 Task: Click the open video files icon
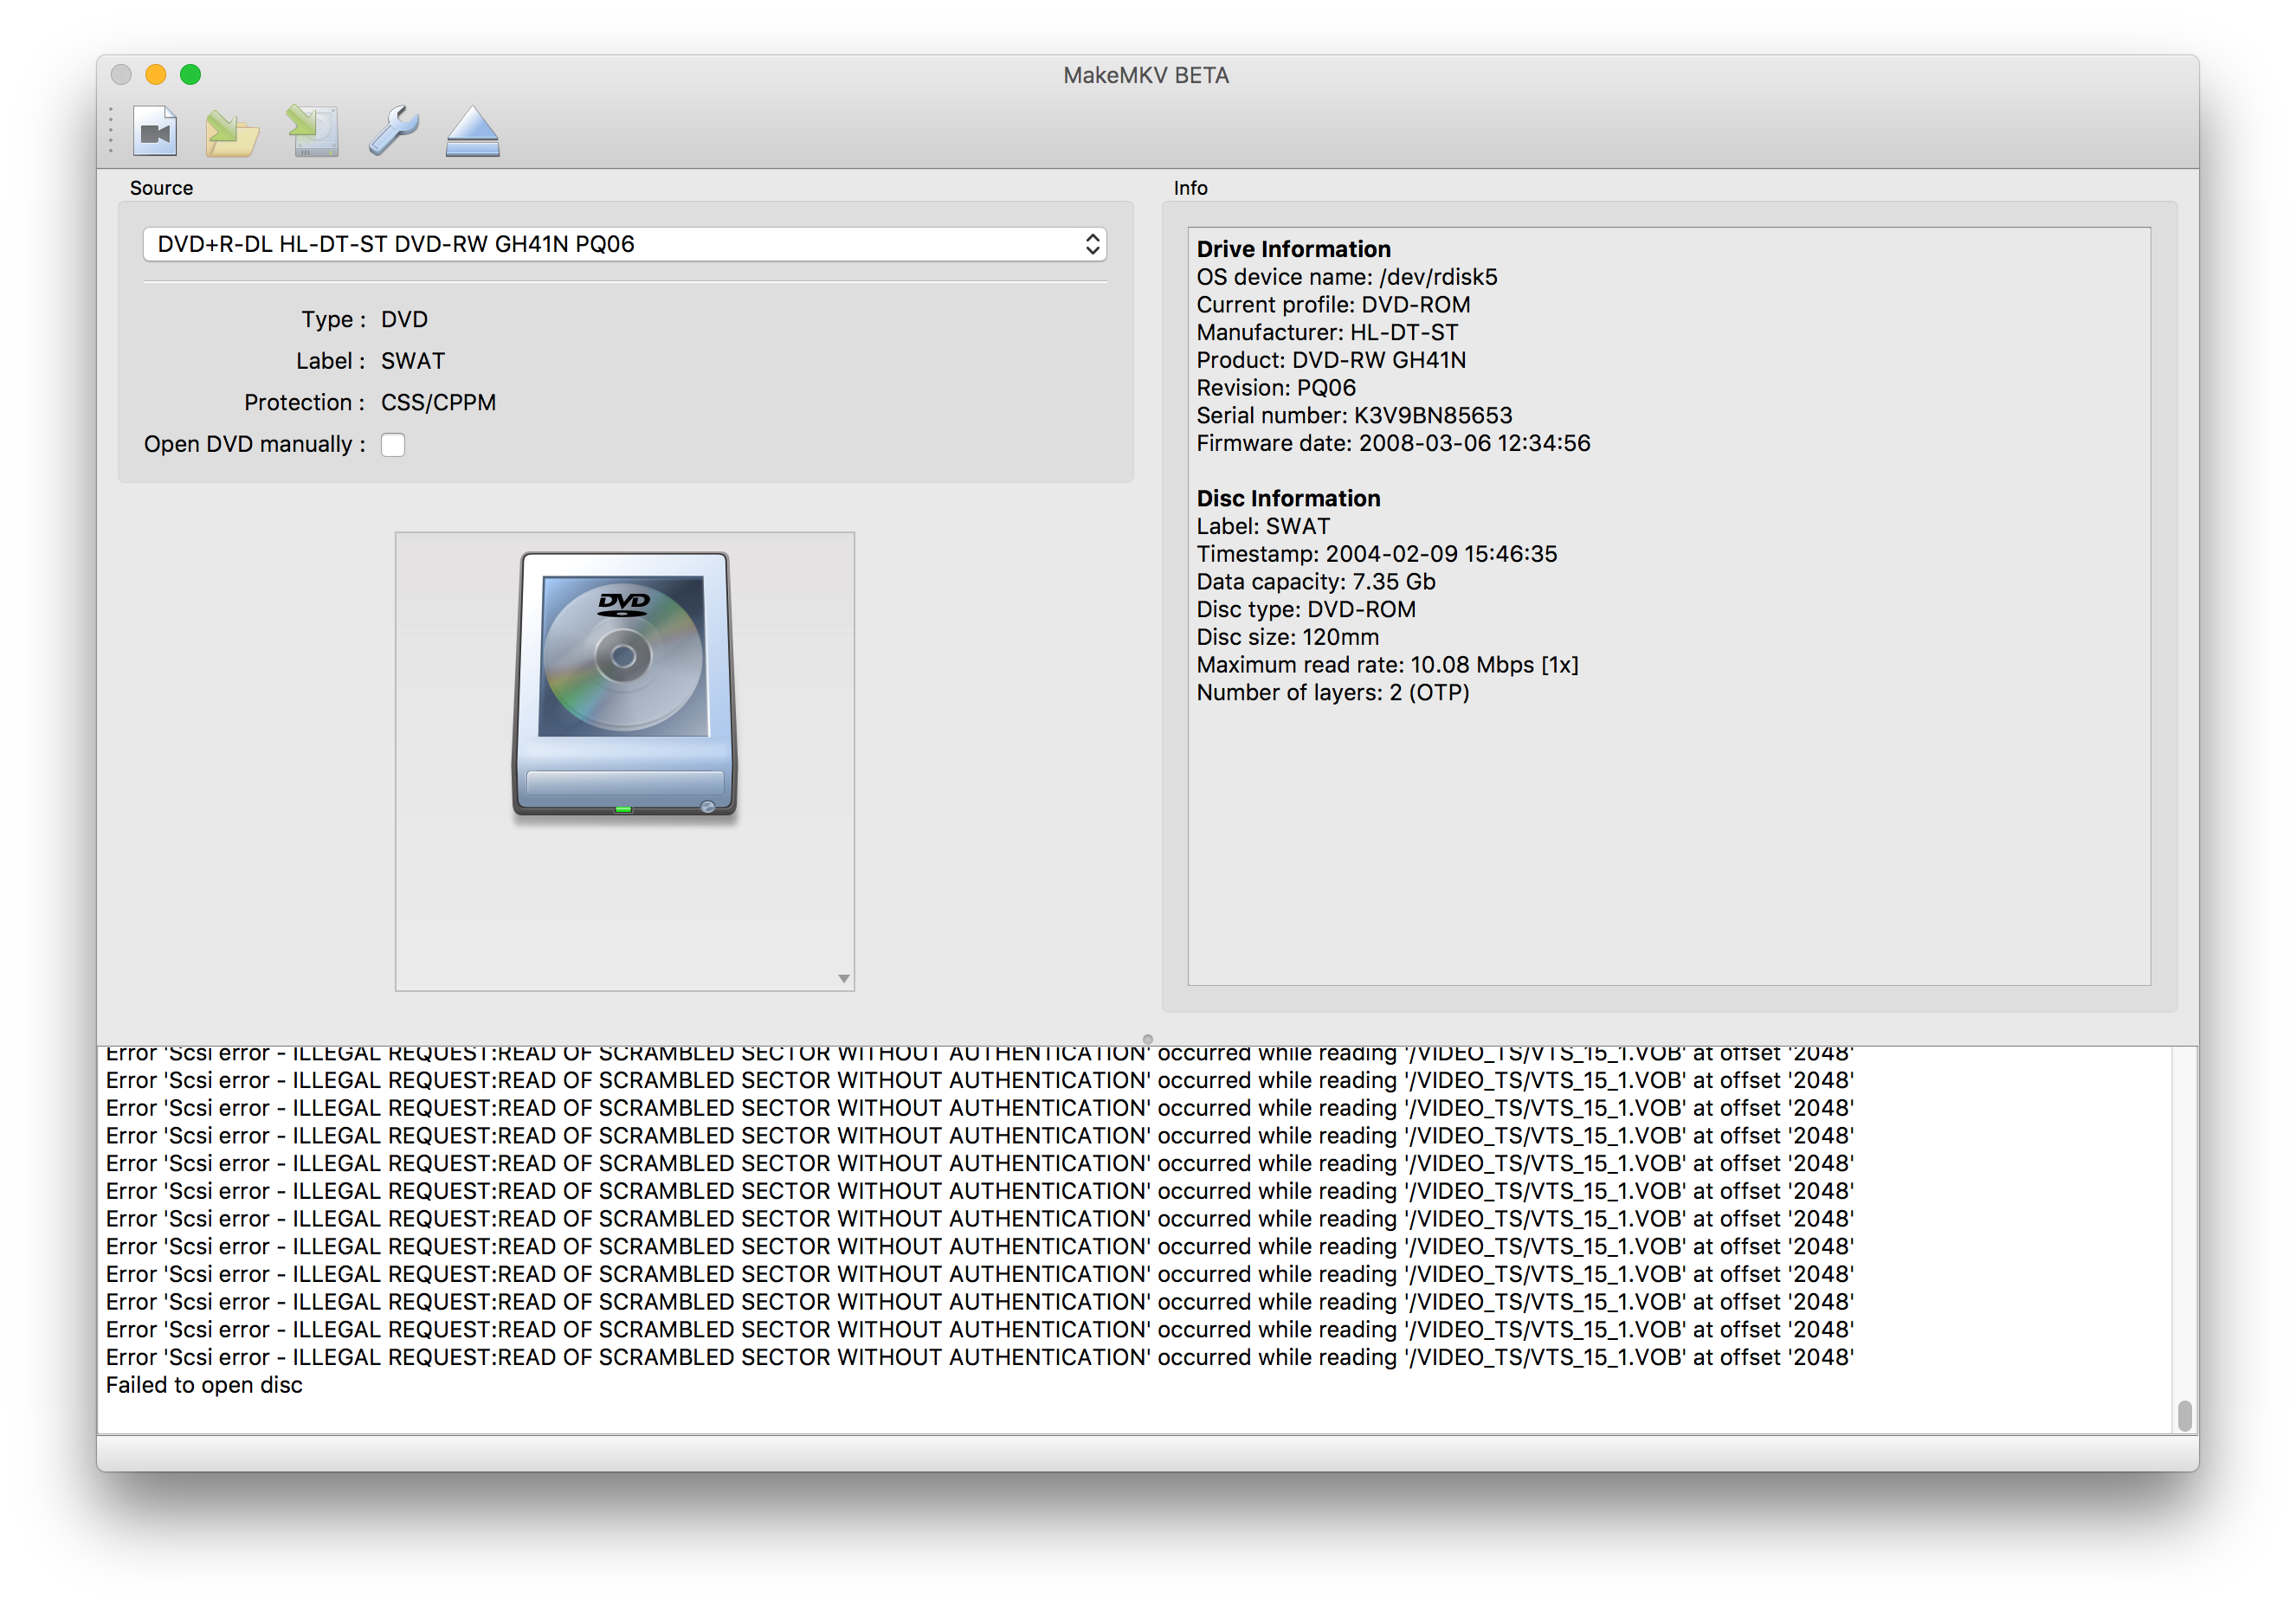pos(155,131)
